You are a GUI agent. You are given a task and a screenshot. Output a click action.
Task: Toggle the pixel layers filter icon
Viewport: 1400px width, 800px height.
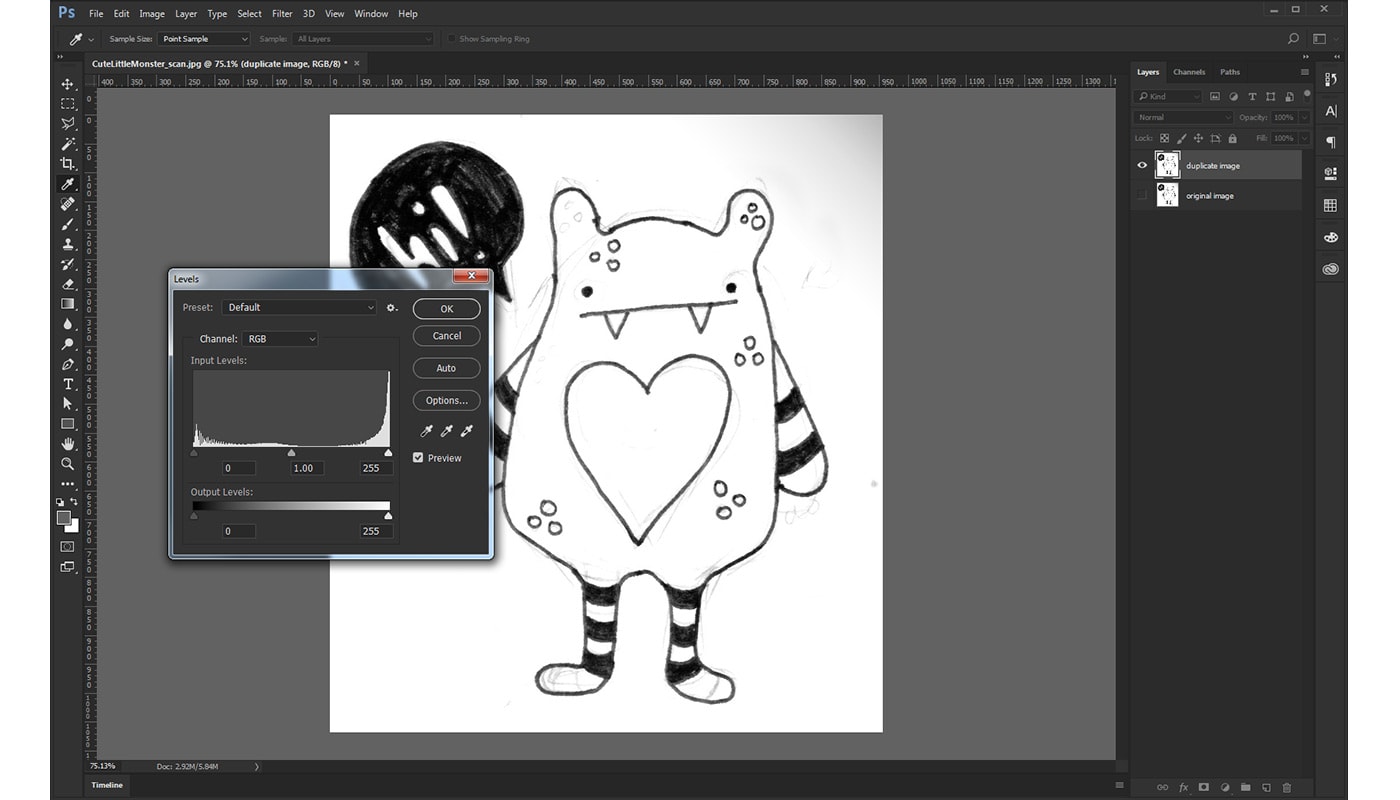point(1215,97)
